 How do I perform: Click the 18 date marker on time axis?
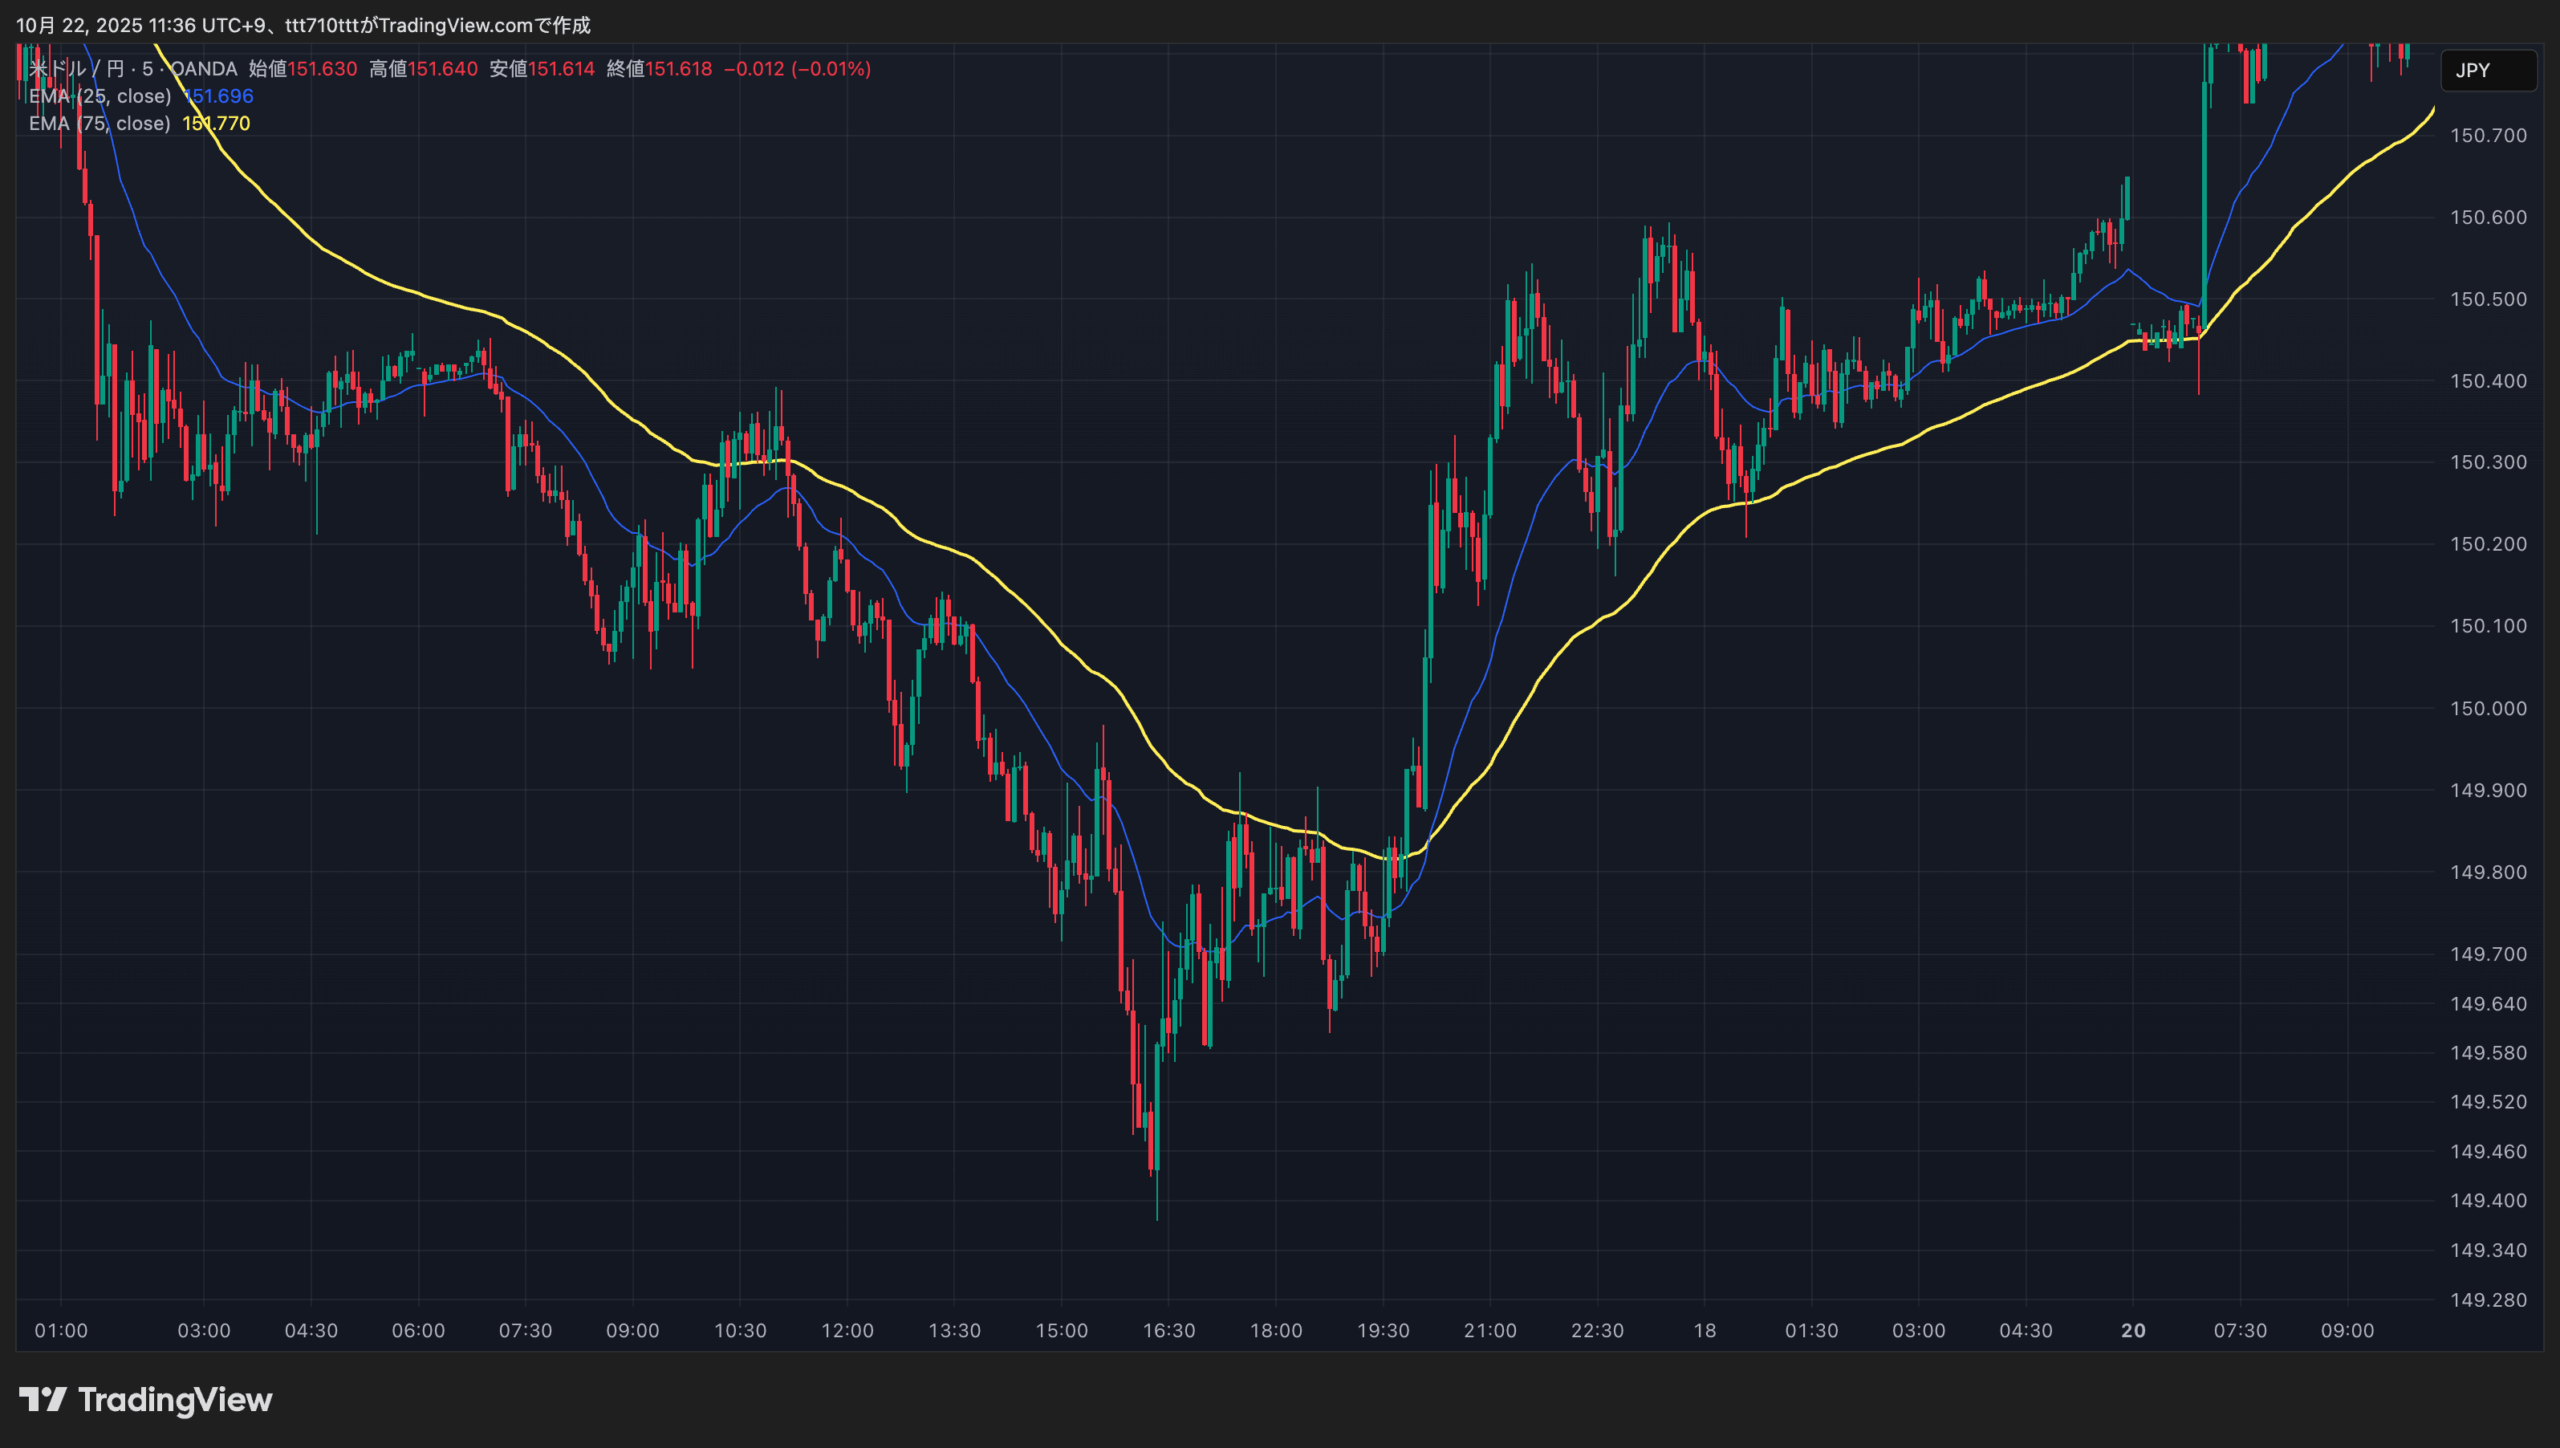1705,1330
